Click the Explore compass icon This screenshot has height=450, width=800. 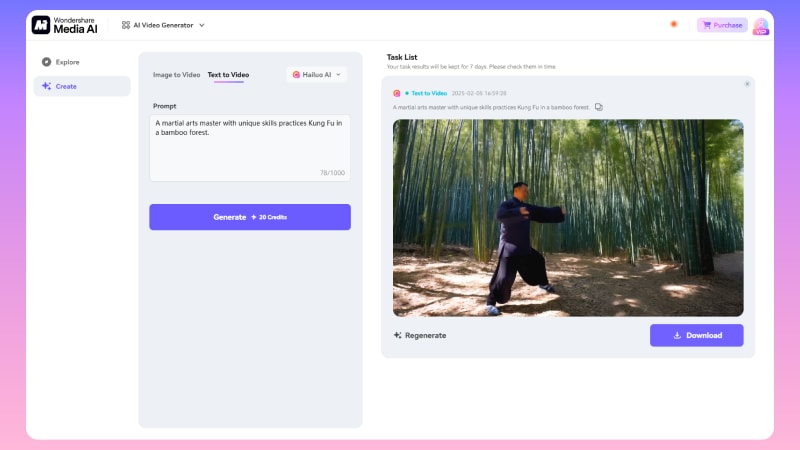pyautogui.click(x=46, y=62)
